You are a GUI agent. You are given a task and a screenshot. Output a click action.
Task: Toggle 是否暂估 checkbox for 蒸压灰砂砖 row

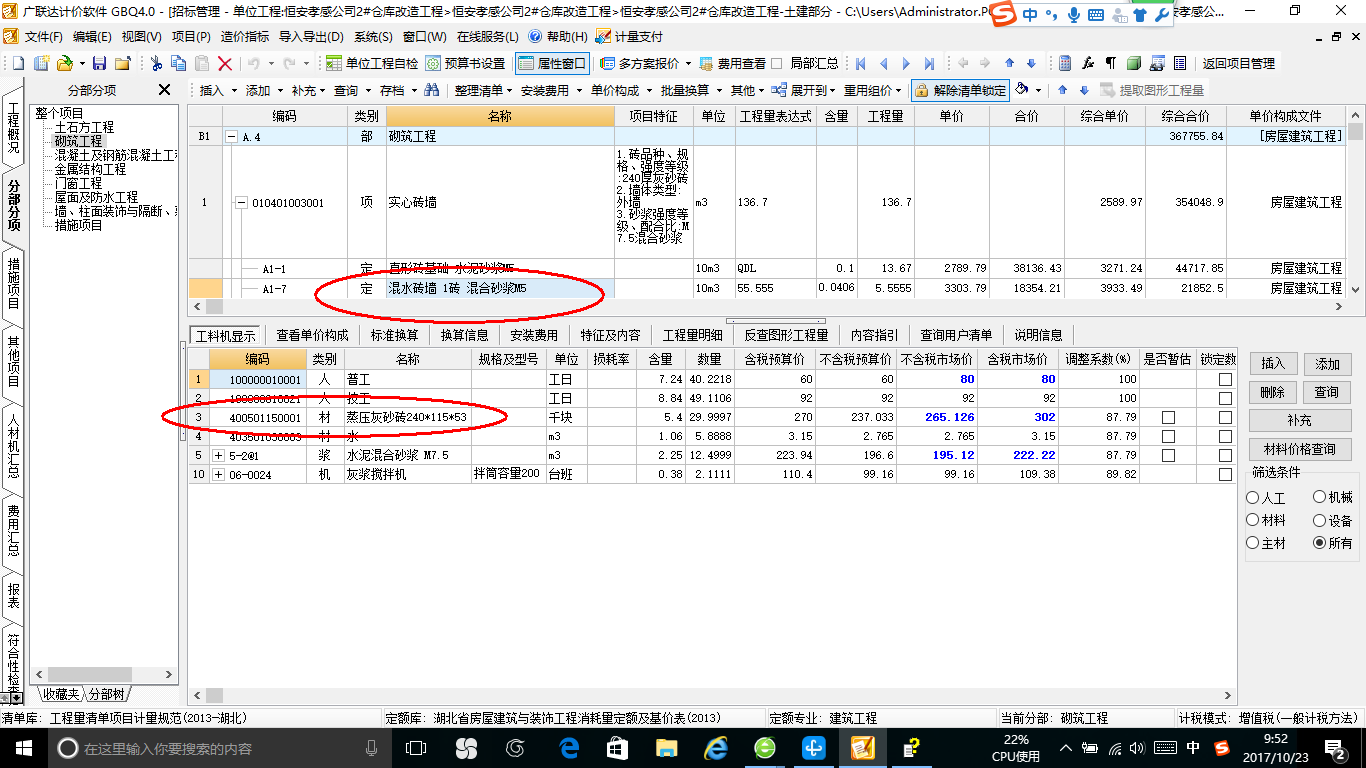tap(1168, 417)
